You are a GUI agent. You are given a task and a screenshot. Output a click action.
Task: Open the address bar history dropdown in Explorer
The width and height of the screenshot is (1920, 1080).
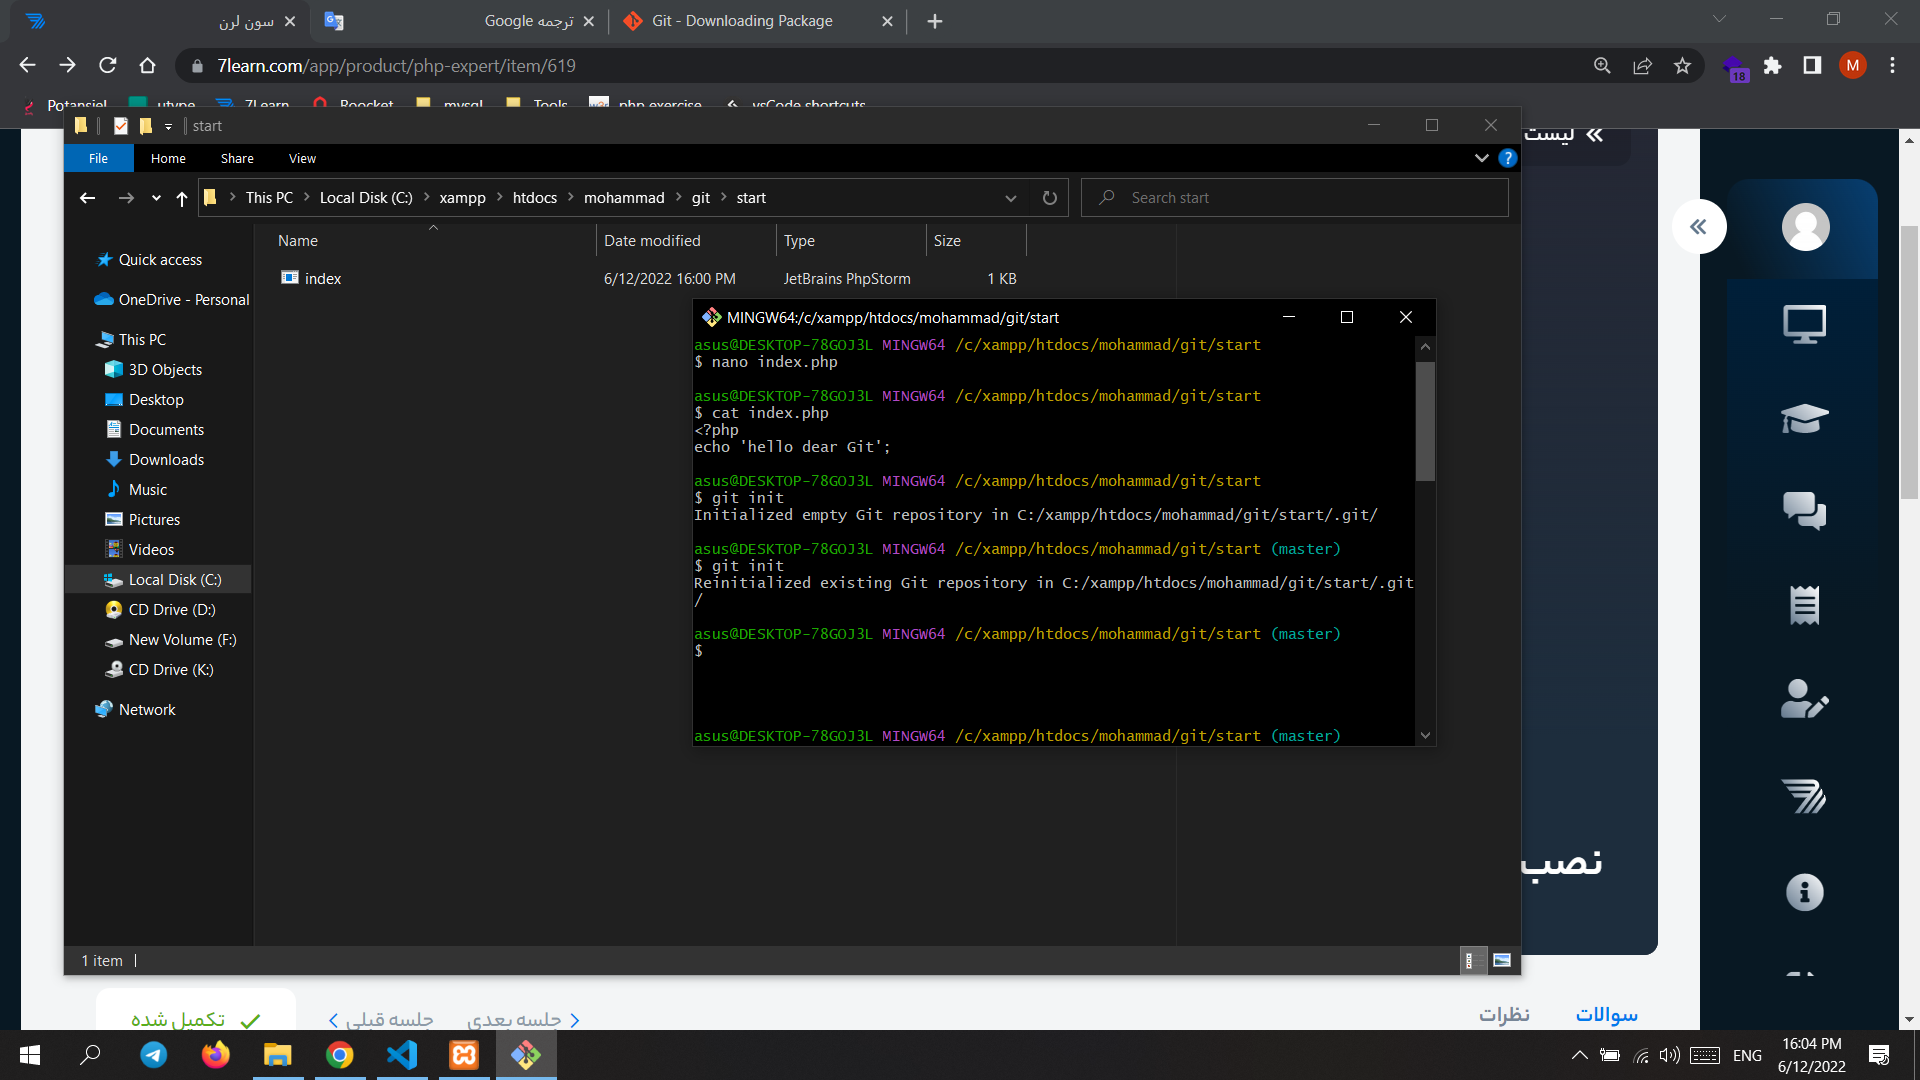[1011, 198]
